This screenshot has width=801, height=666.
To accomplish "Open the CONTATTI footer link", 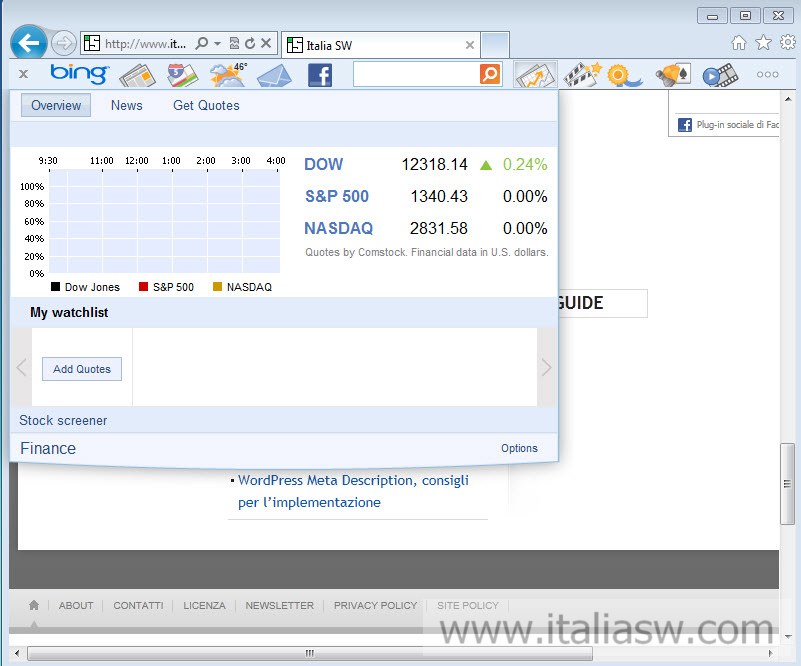I will tap(138, 606).
